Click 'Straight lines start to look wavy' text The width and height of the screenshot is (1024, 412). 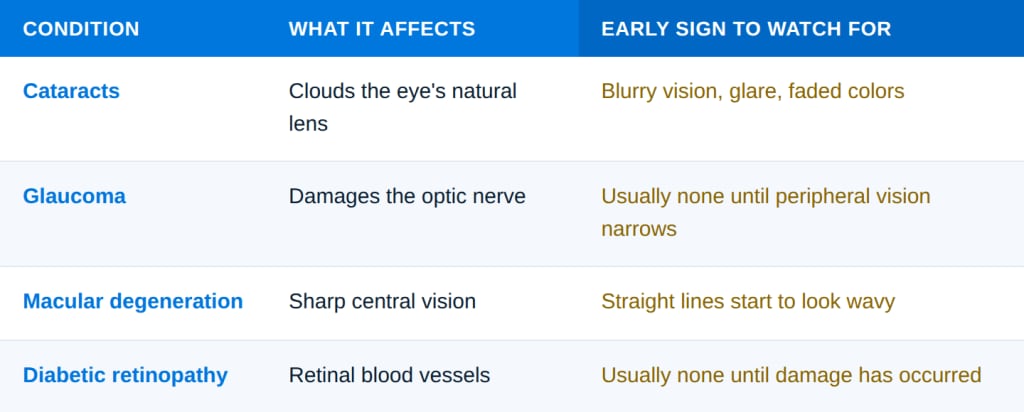748,302
